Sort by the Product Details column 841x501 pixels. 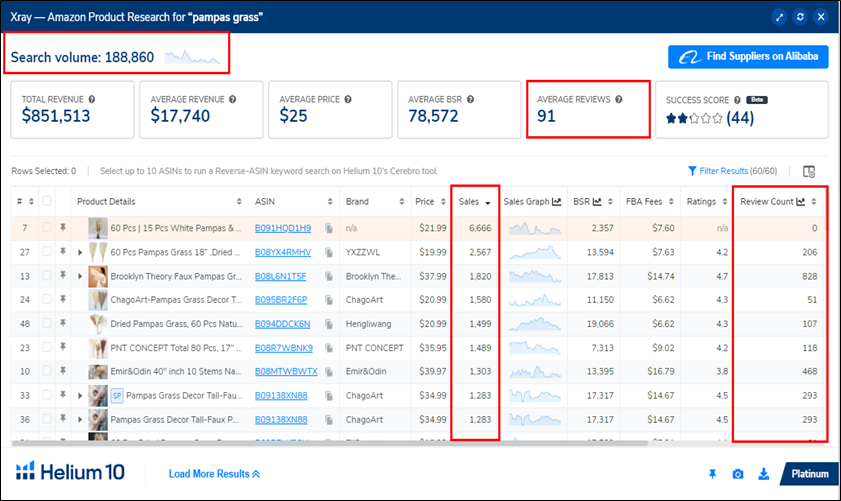pos(239,202)
